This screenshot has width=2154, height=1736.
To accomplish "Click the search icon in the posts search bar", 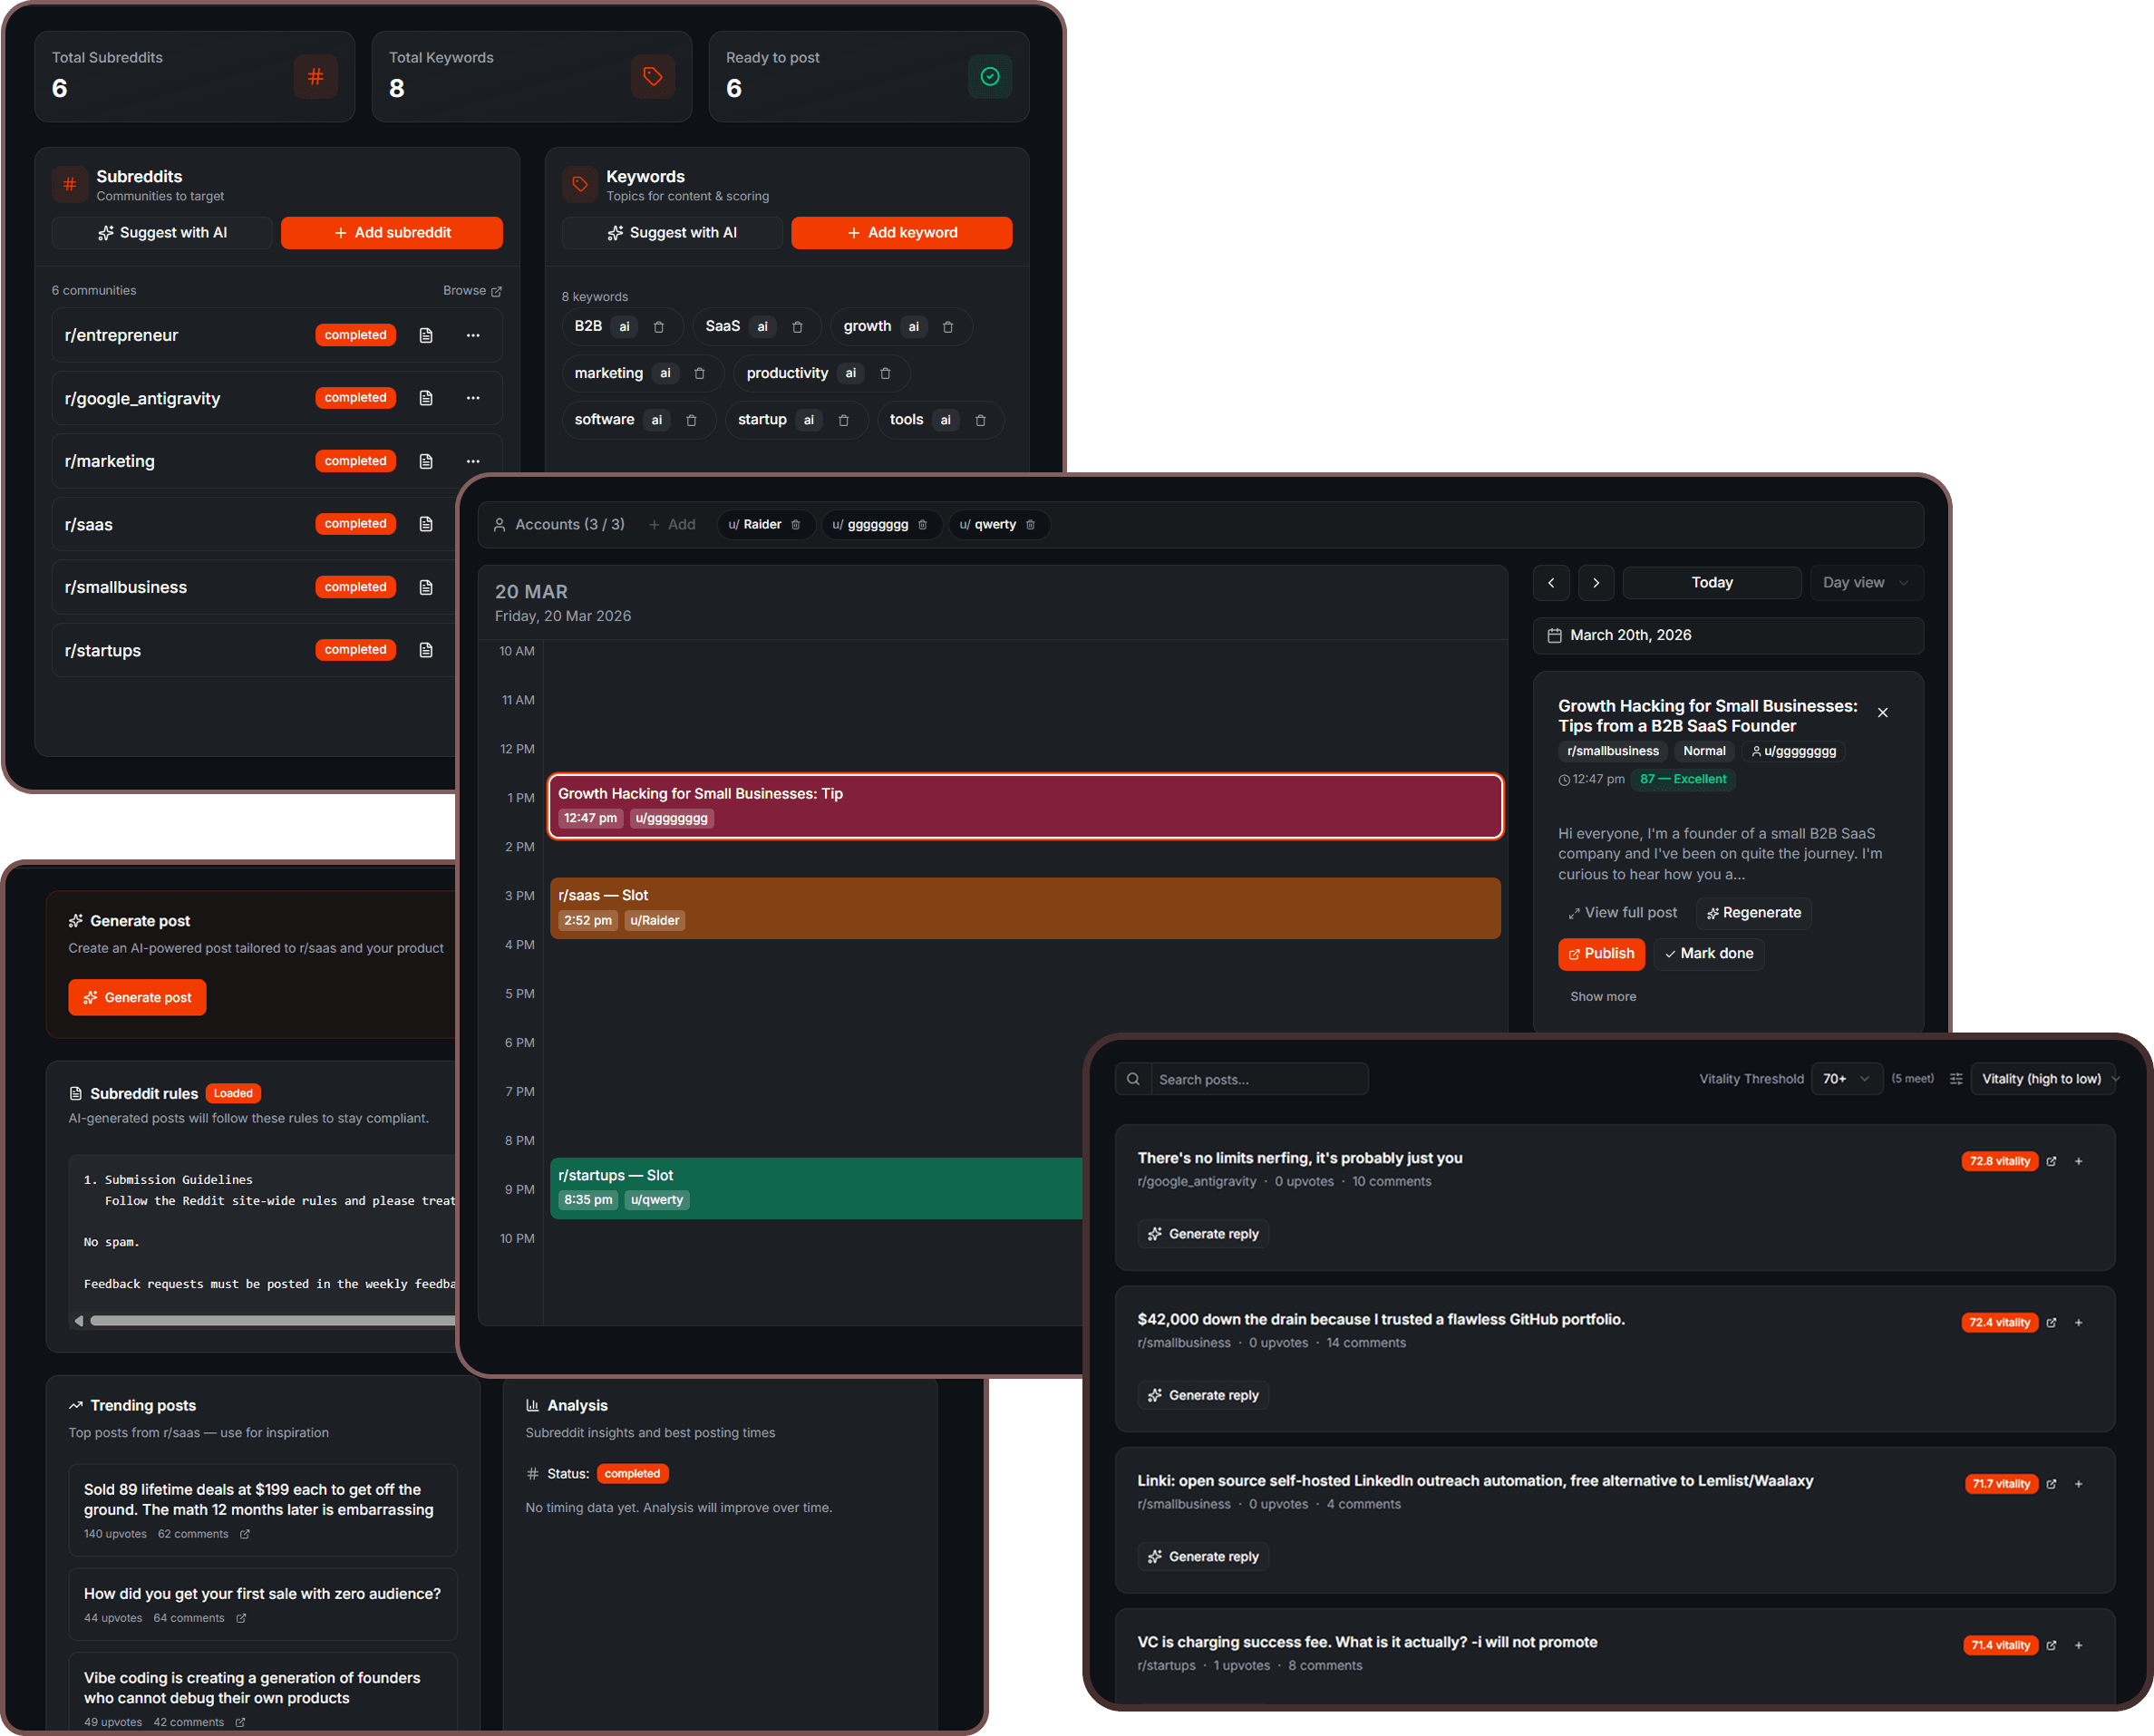I will (x=1133, y=1078).
